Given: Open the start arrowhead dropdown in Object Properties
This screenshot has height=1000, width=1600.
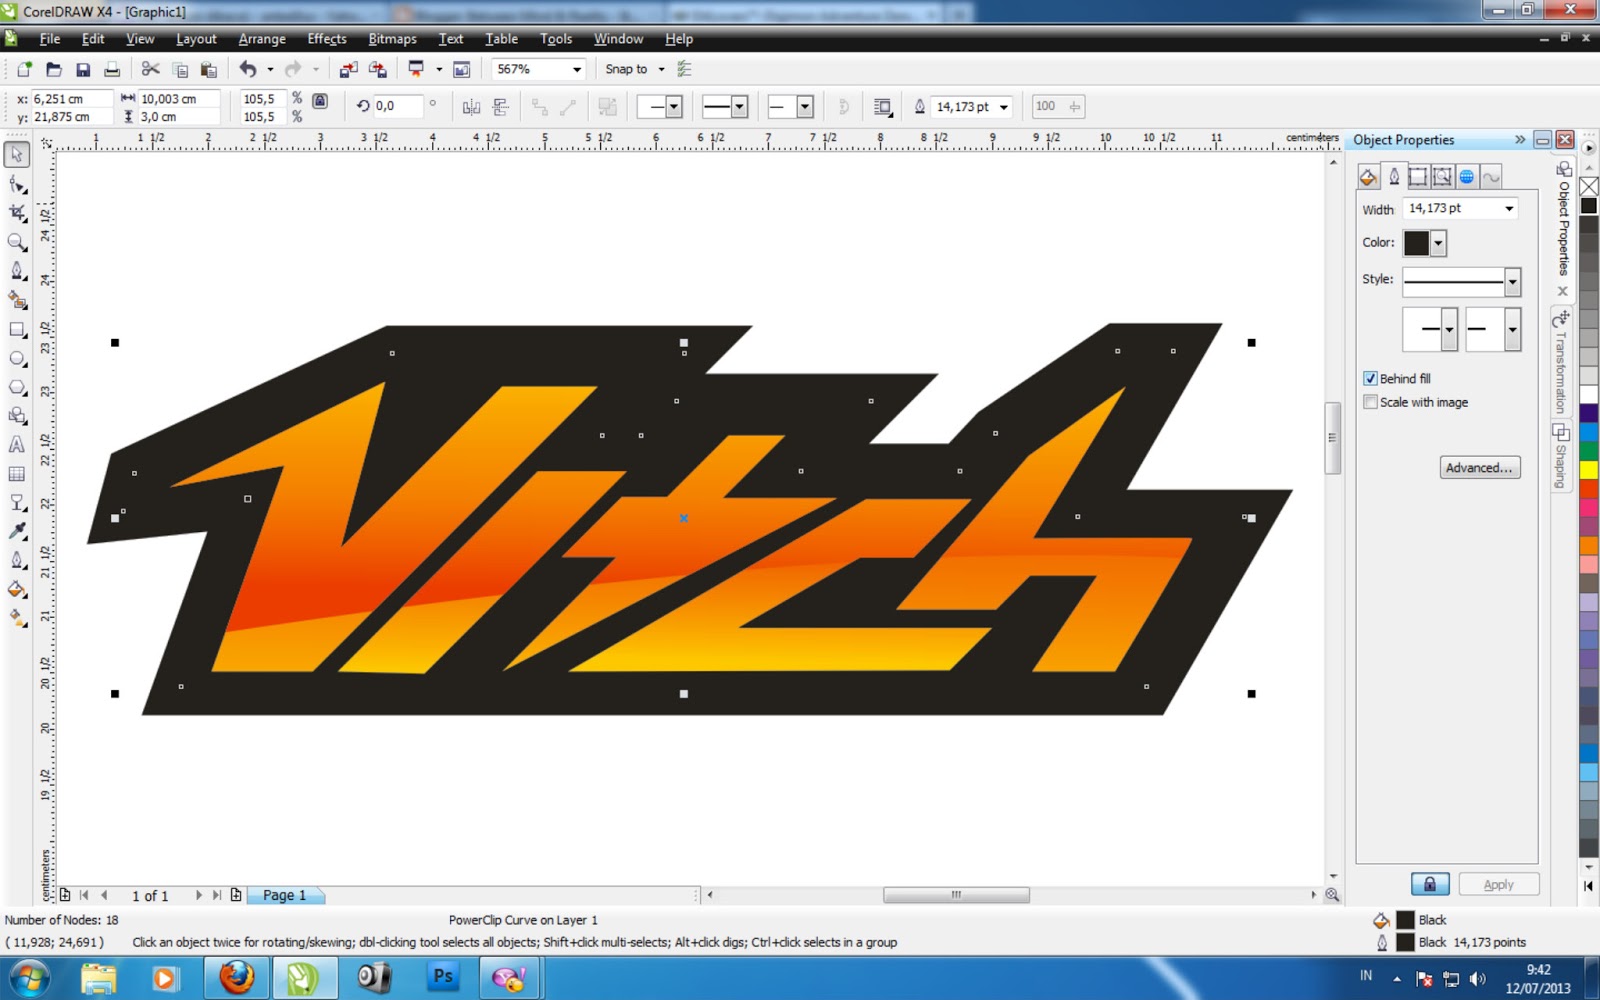Looking at the screenshot, I should tap(1449, 329).
